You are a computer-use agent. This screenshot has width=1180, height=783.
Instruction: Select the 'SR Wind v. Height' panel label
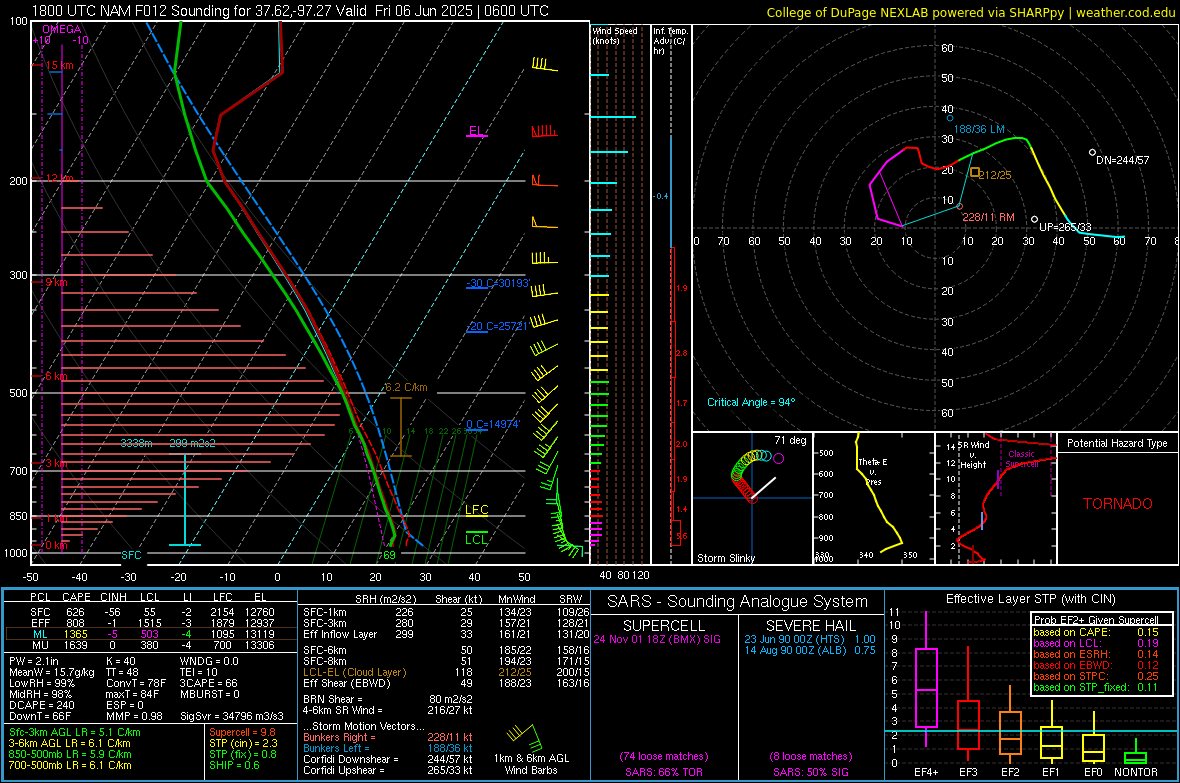tap(973, 455)
